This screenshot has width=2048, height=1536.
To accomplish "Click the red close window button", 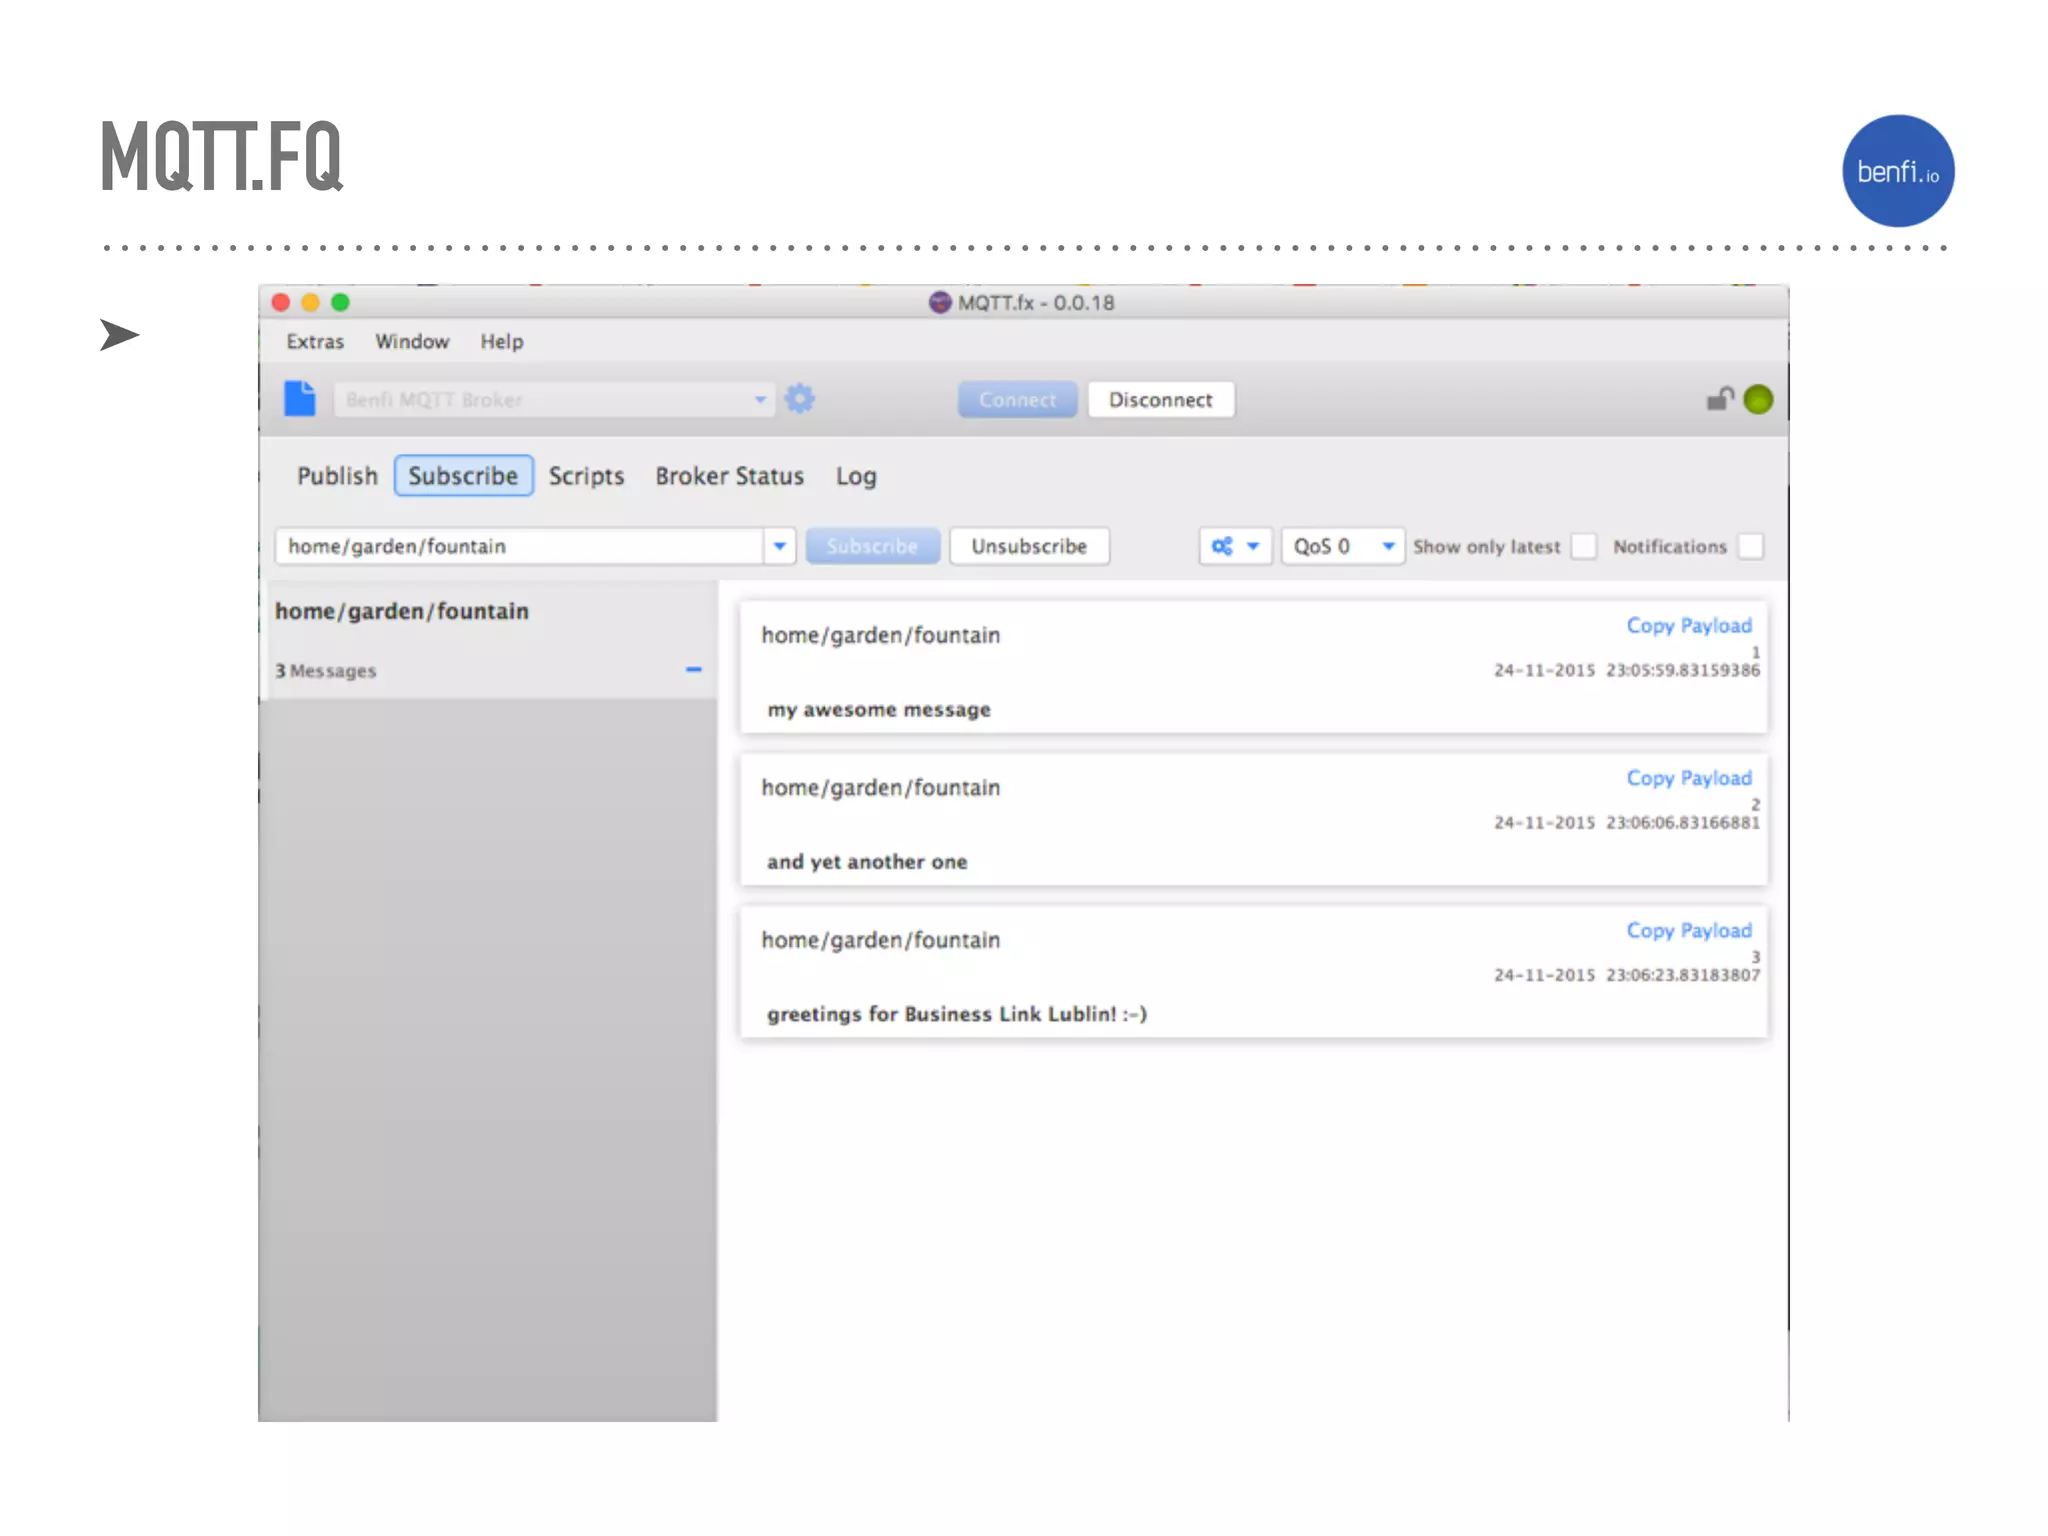I will (x=281, y=302).
